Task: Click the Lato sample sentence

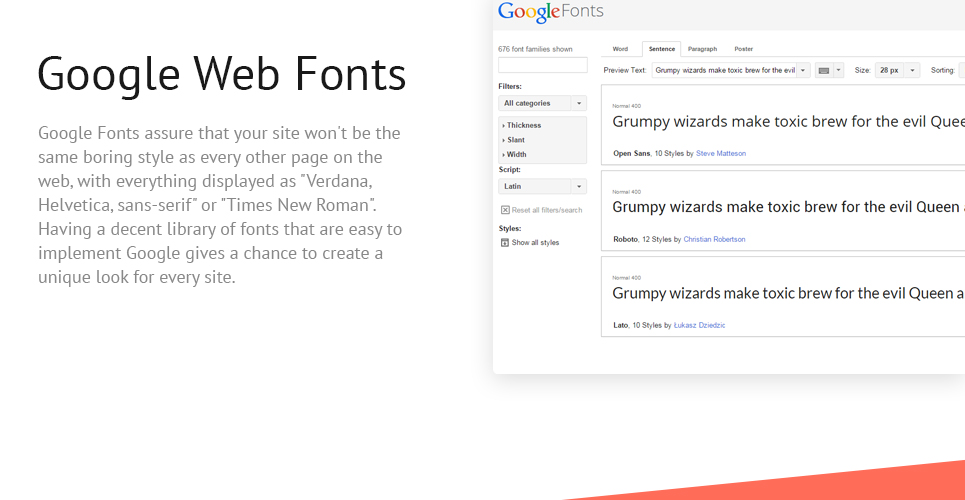Action: 788,294
